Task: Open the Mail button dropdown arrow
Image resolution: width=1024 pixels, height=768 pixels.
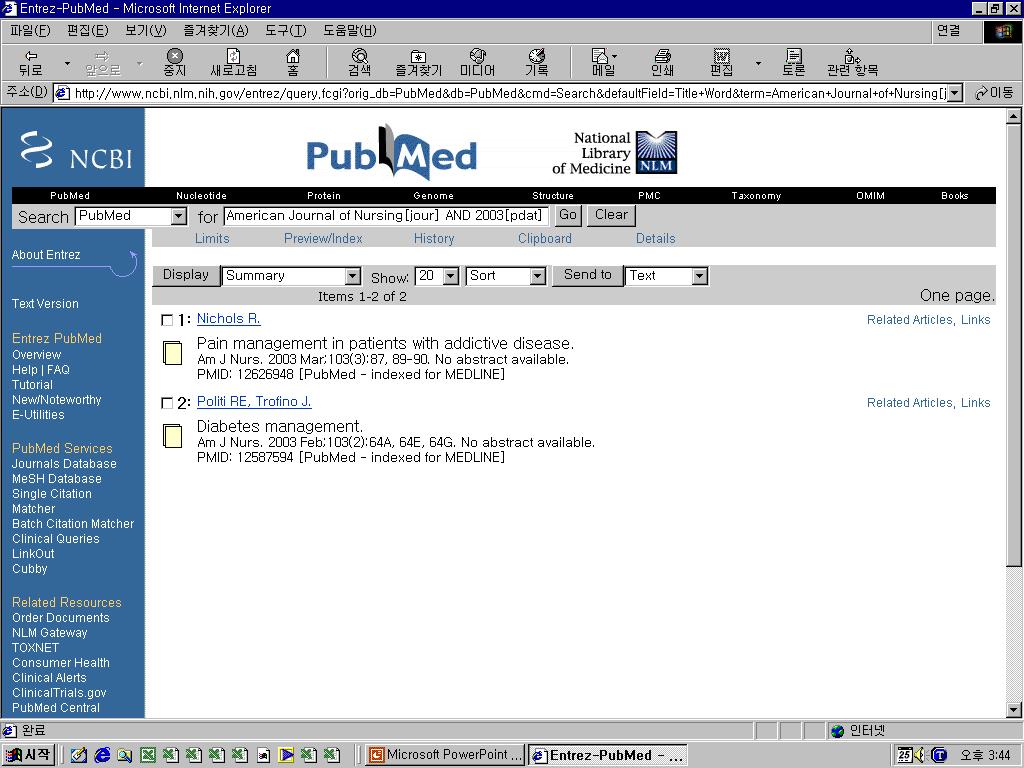Action: 615,56
